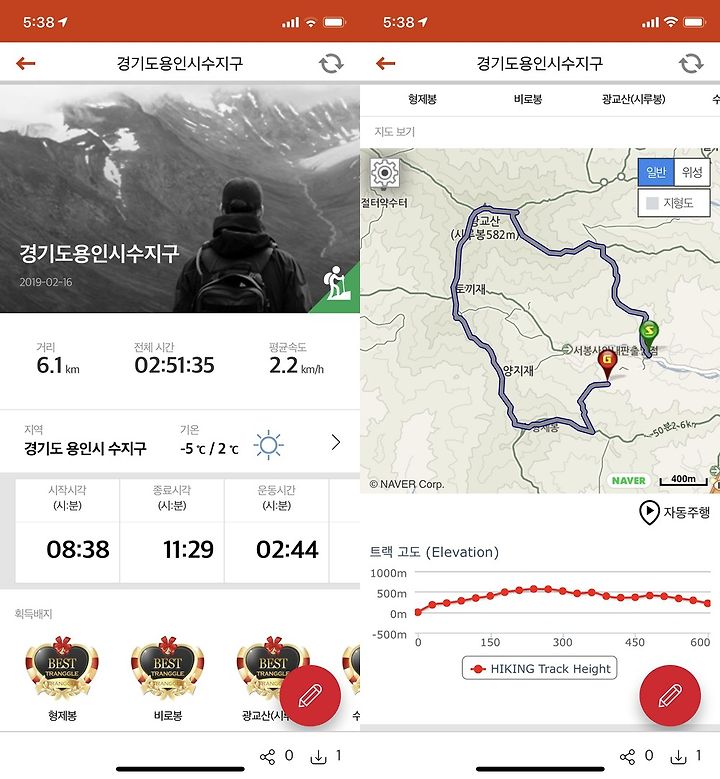720x779 pixels.
Task: Select the 비로봉 tab
Action: (528, 99)
